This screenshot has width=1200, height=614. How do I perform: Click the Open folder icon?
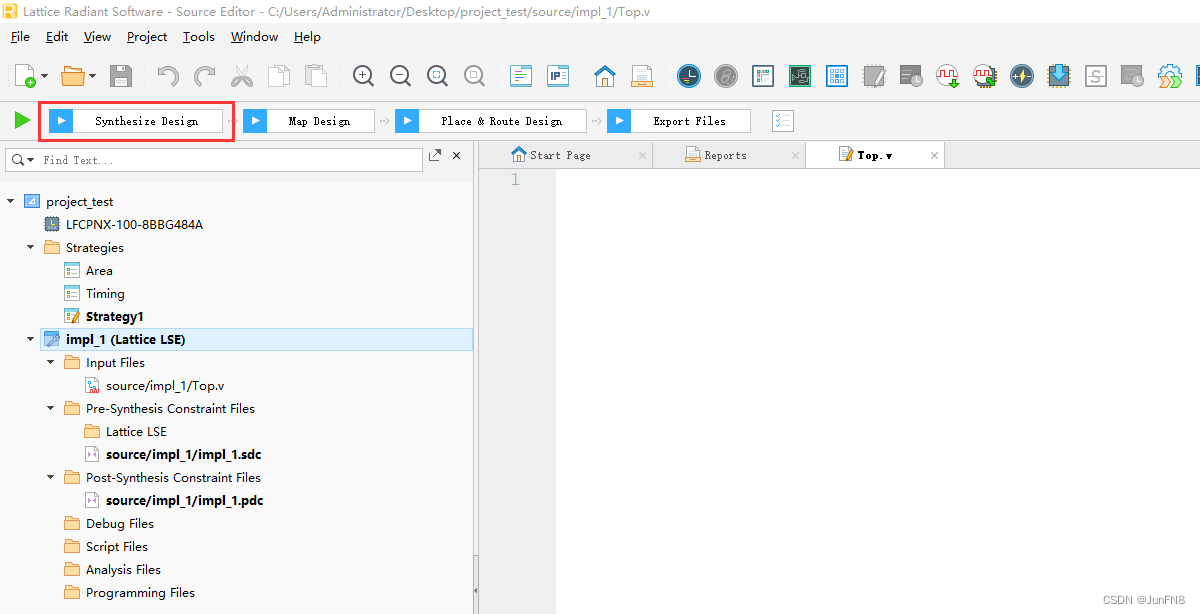pyautogui.click(x=73, y=75)
